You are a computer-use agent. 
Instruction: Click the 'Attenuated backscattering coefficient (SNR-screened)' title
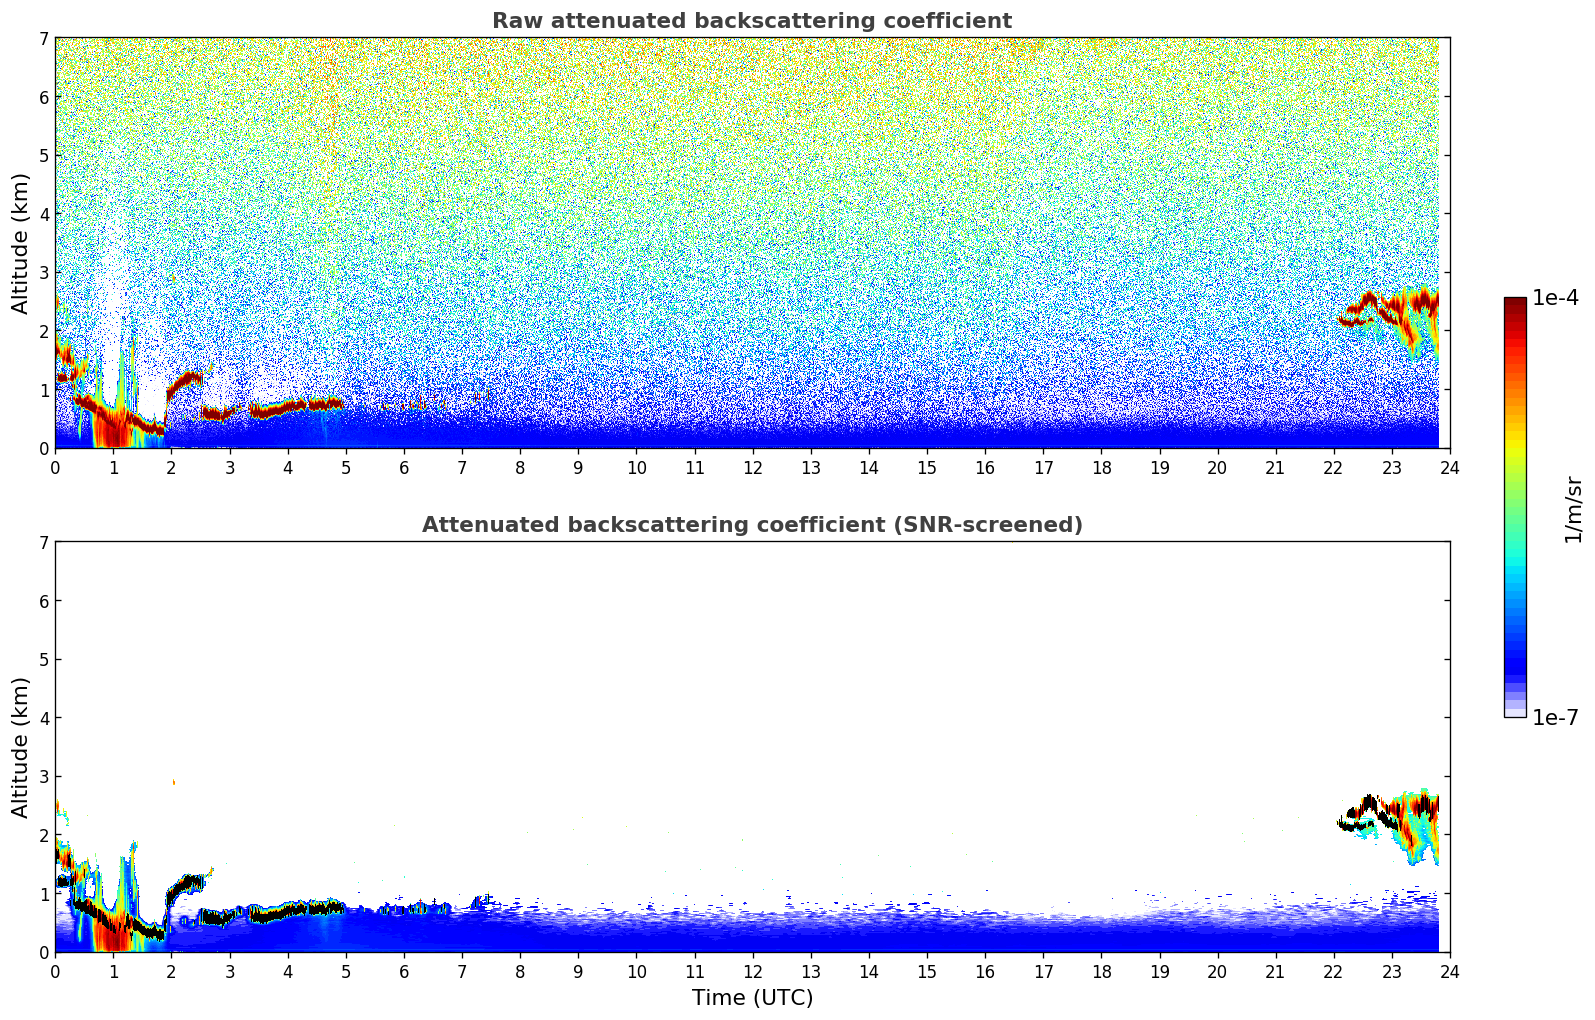pyautogui.click(x=752, y=525)
